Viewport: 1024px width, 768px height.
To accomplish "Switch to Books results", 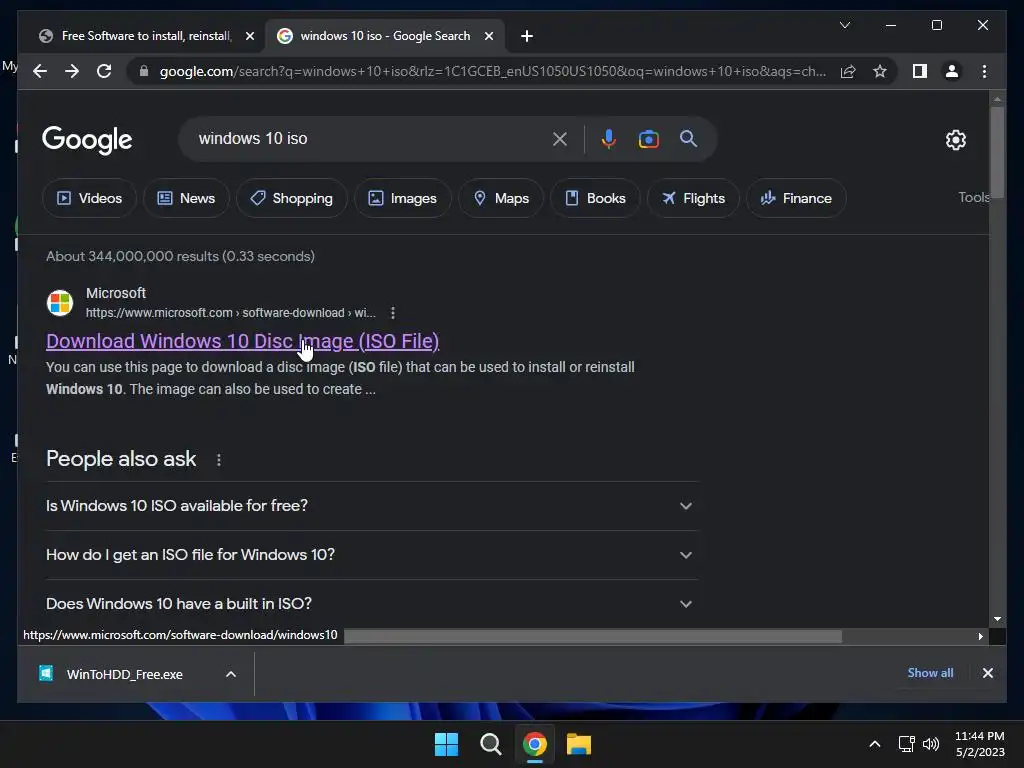I will (595, 198).
